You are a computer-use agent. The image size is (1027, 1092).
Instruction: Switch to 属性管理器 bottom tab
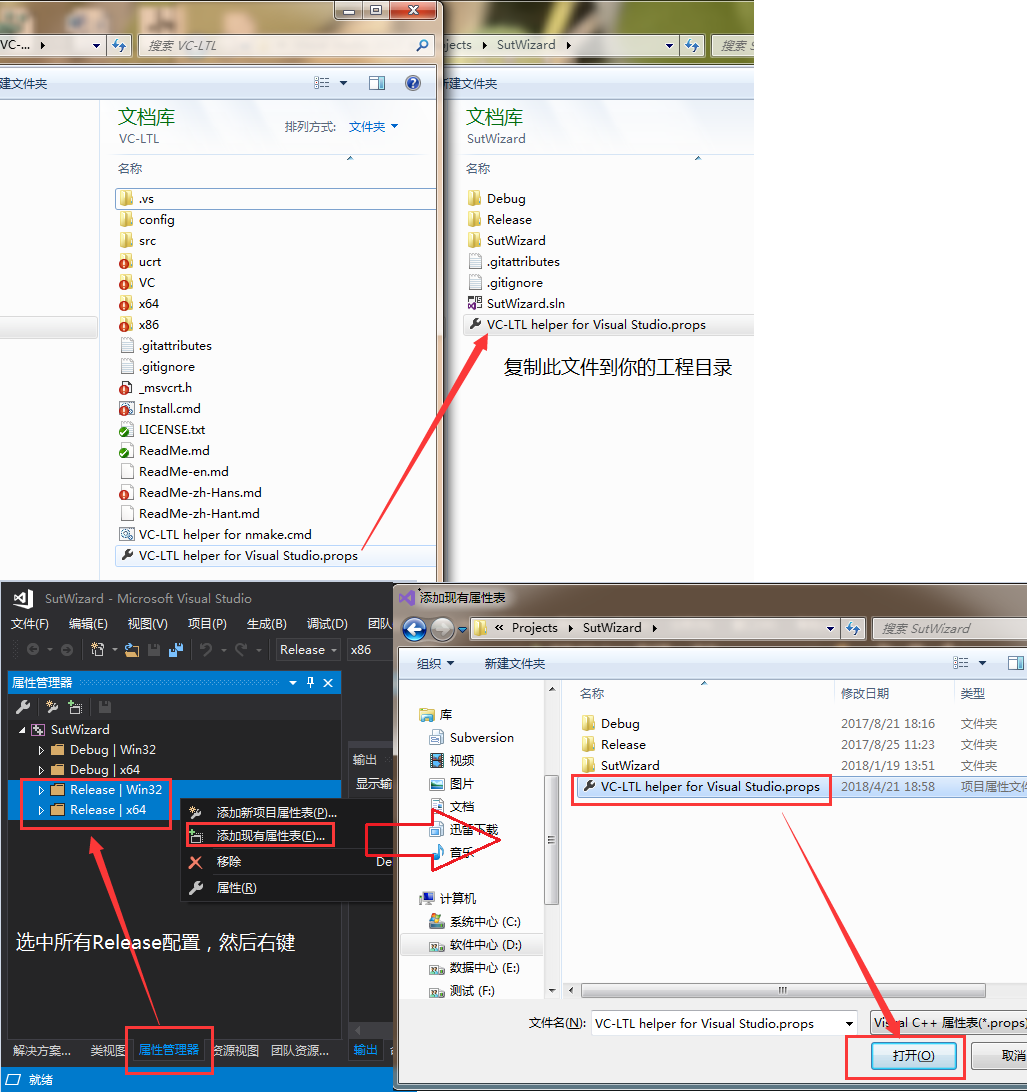(x=168, y=1050)
